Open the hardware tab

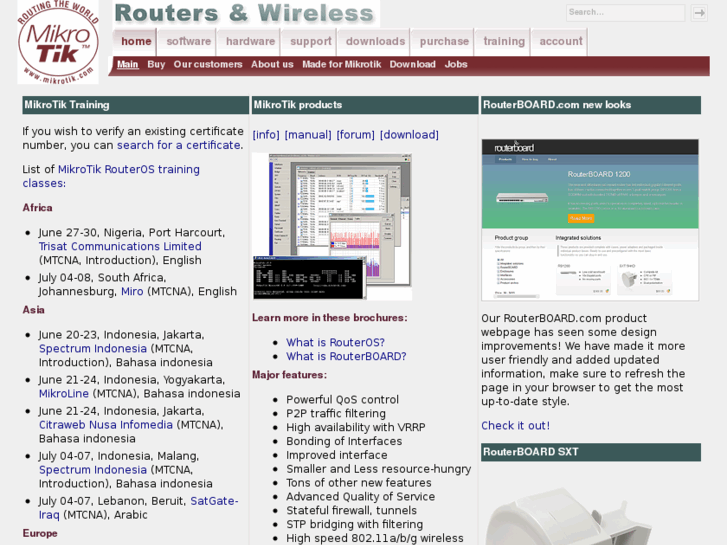250,42
